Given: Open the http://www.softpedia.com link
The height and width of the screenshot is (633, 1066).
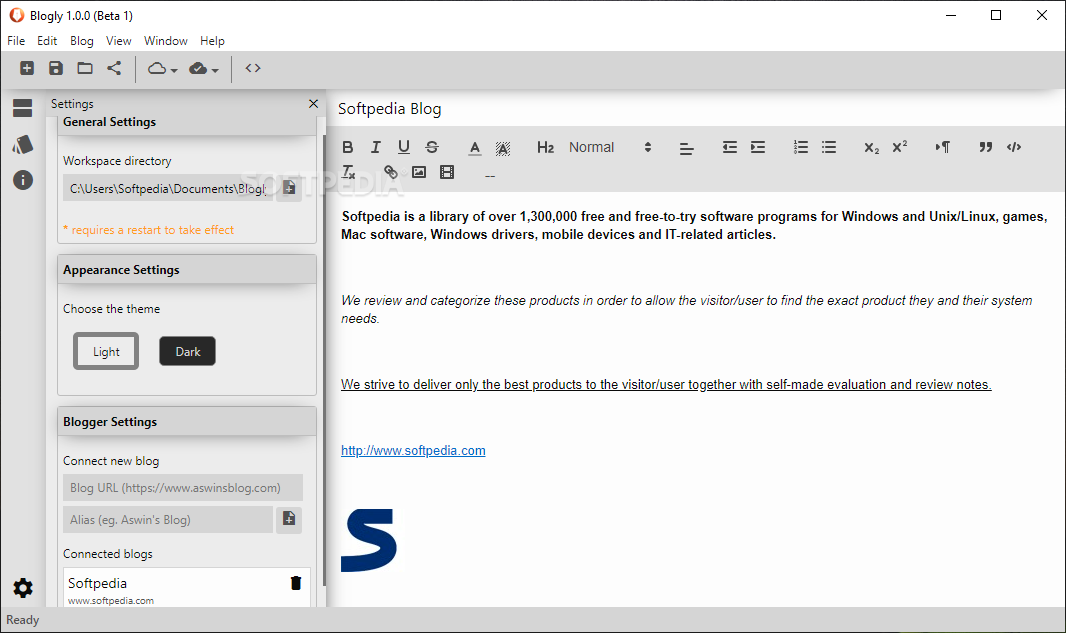Looking at the screenshot, I should point(413,450).
